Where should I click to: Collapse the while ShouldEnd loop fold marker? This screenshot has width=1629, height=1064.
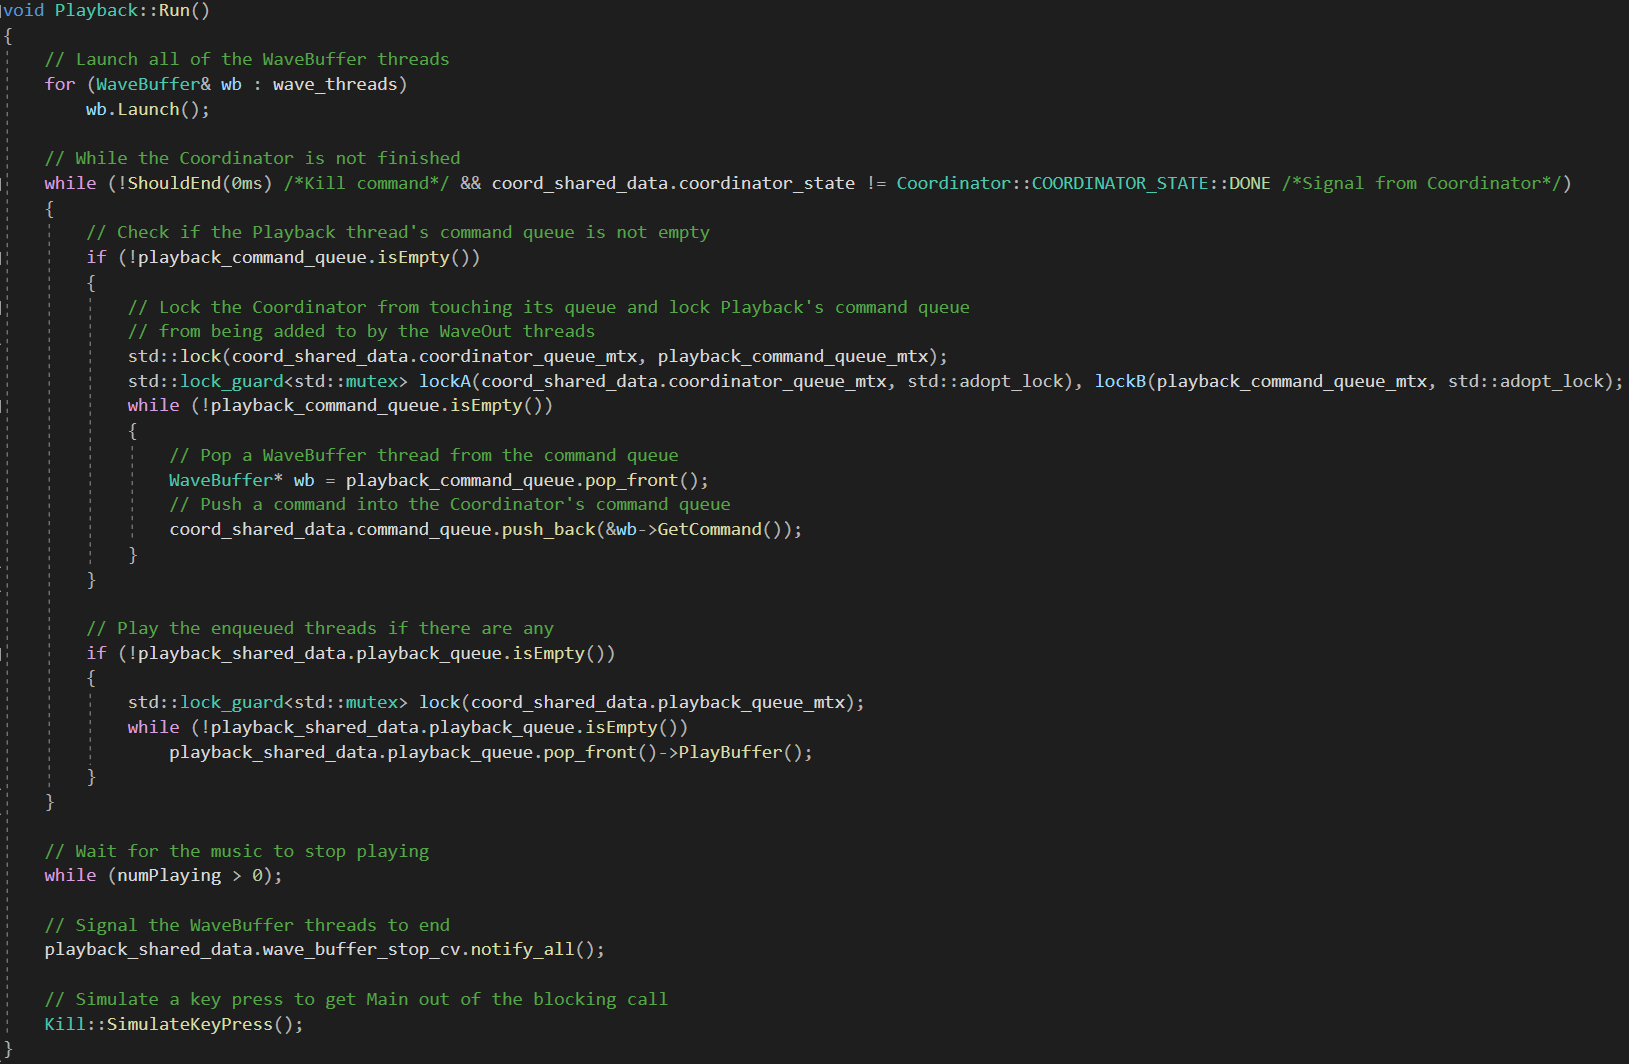tap(3, 184)
